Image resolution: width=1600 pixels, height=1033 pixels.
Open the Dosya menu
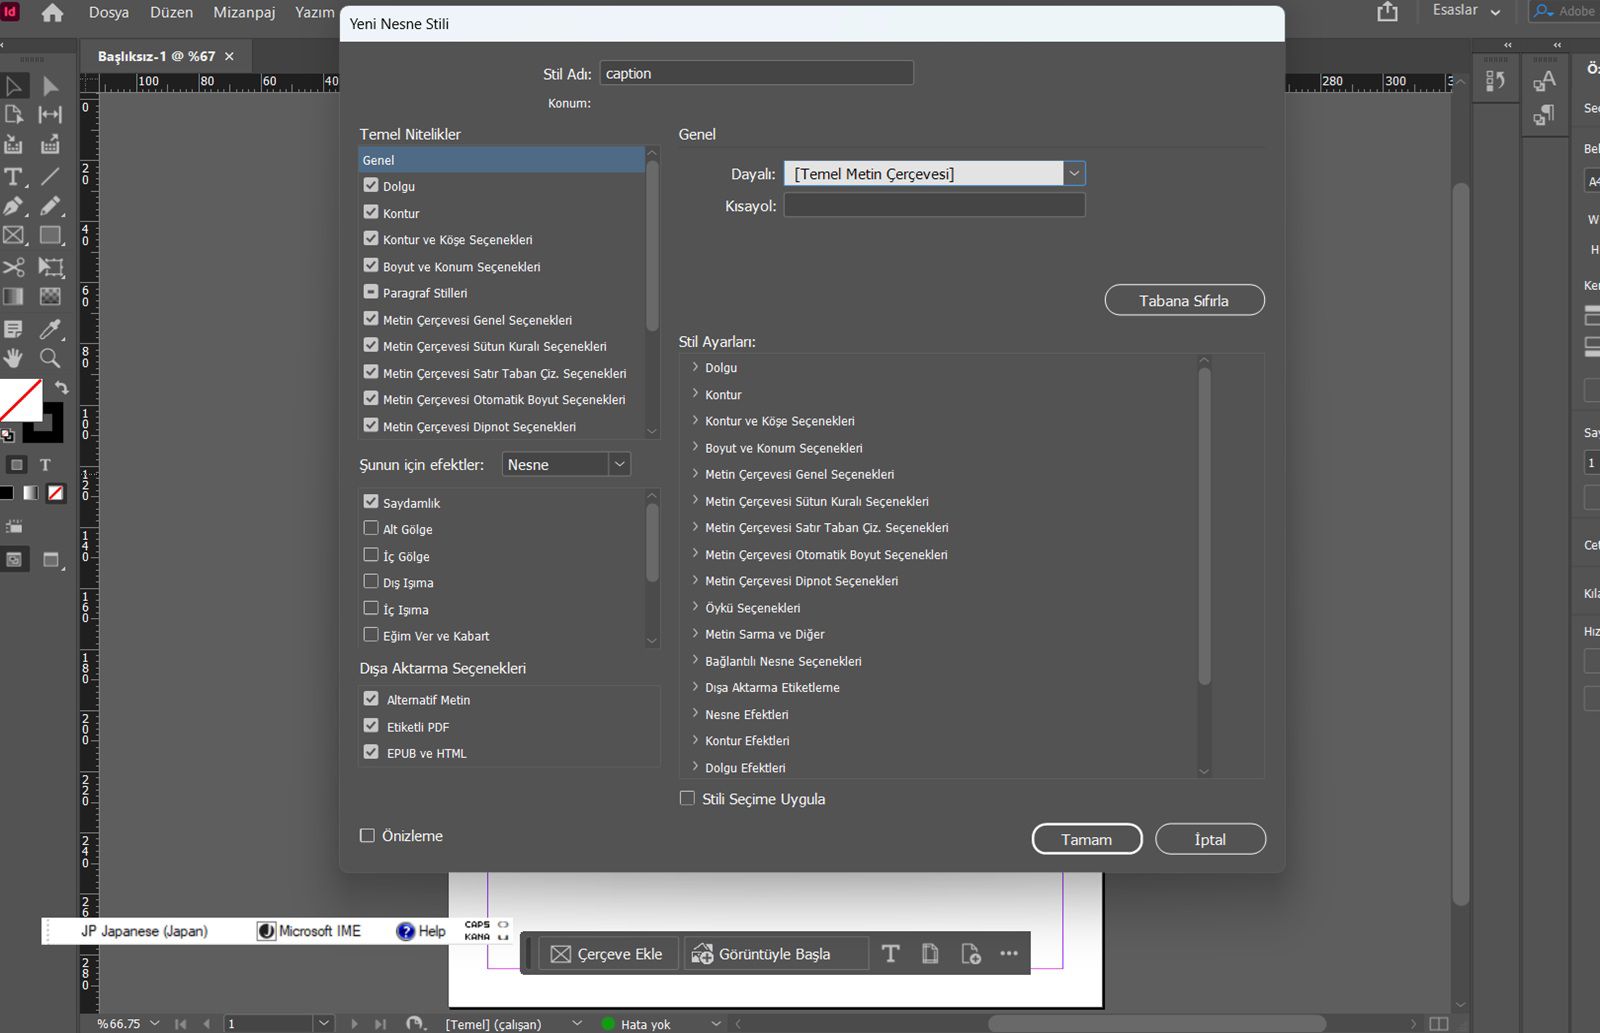[109, 12]
